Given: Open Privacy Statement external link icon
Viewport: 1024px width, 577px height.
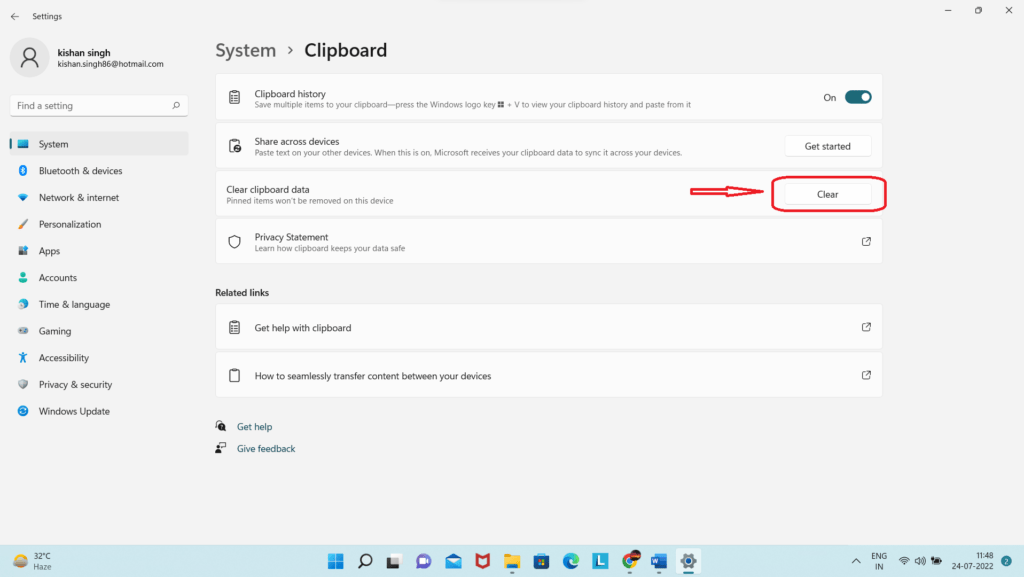Looking at the screenshot, I should point(866,242).
